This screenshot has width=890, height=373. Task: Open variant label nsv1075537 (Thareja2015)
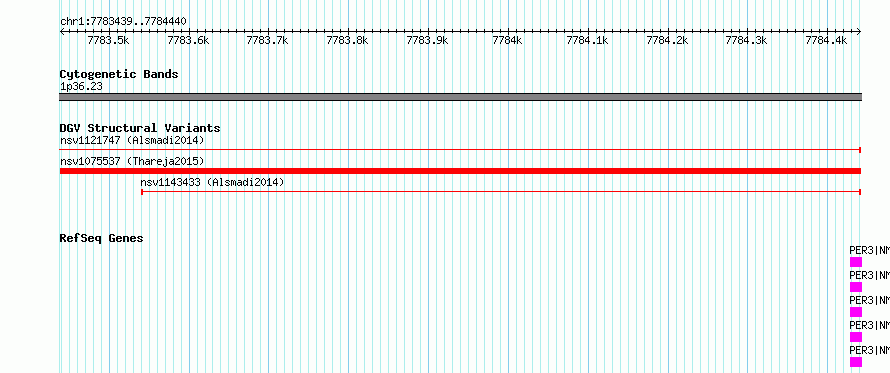[132, 161]
